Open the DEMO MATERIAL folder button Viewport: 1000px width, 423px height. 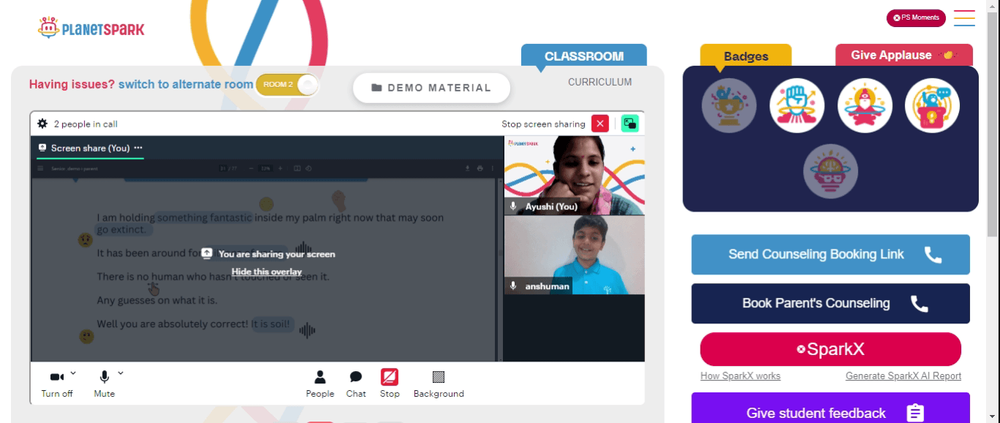click(432, 88)
